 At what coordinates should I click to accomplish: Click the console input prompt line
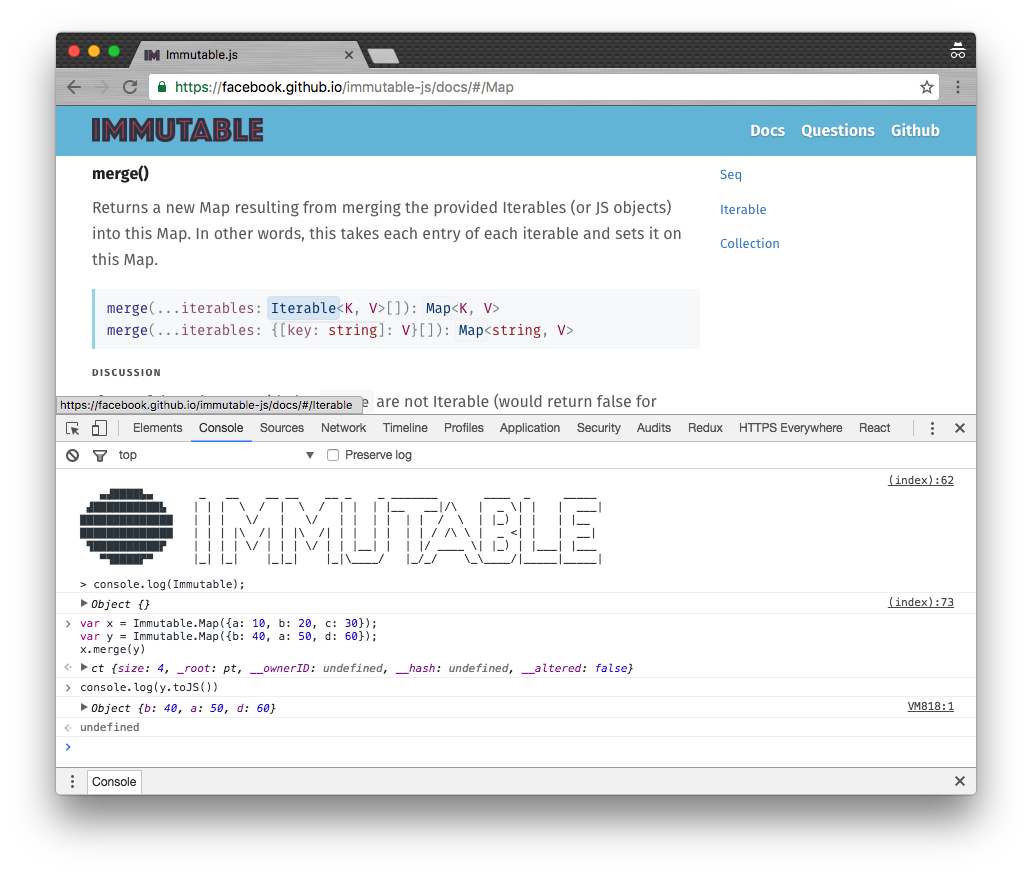tap(516, 747)
